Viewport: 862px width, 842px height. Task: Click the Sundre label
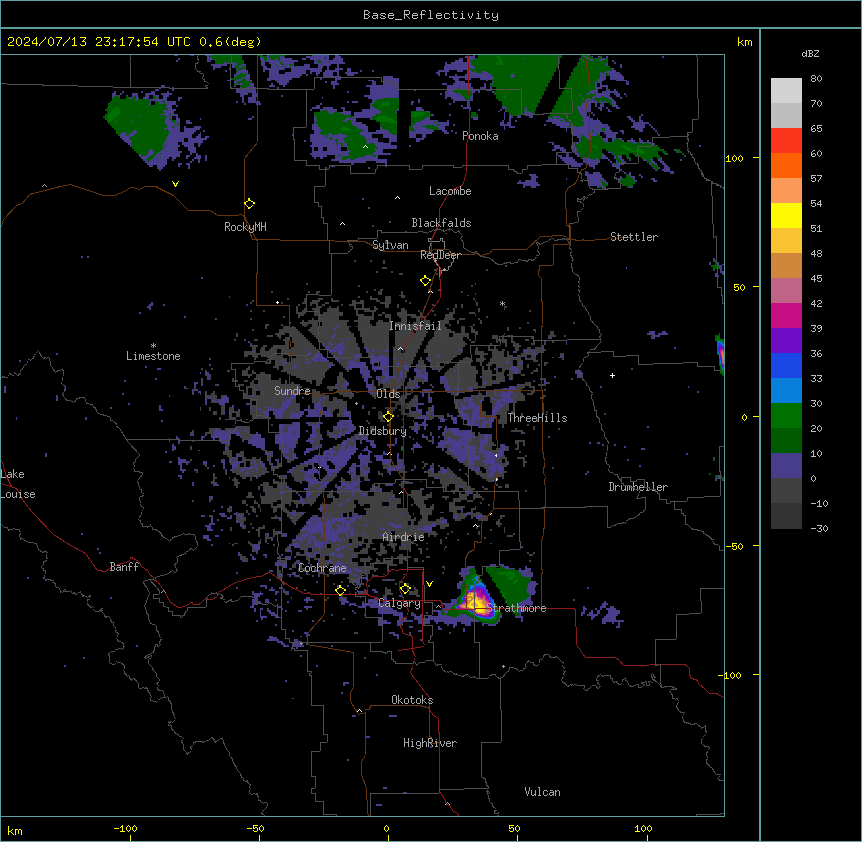click(292, 391)
